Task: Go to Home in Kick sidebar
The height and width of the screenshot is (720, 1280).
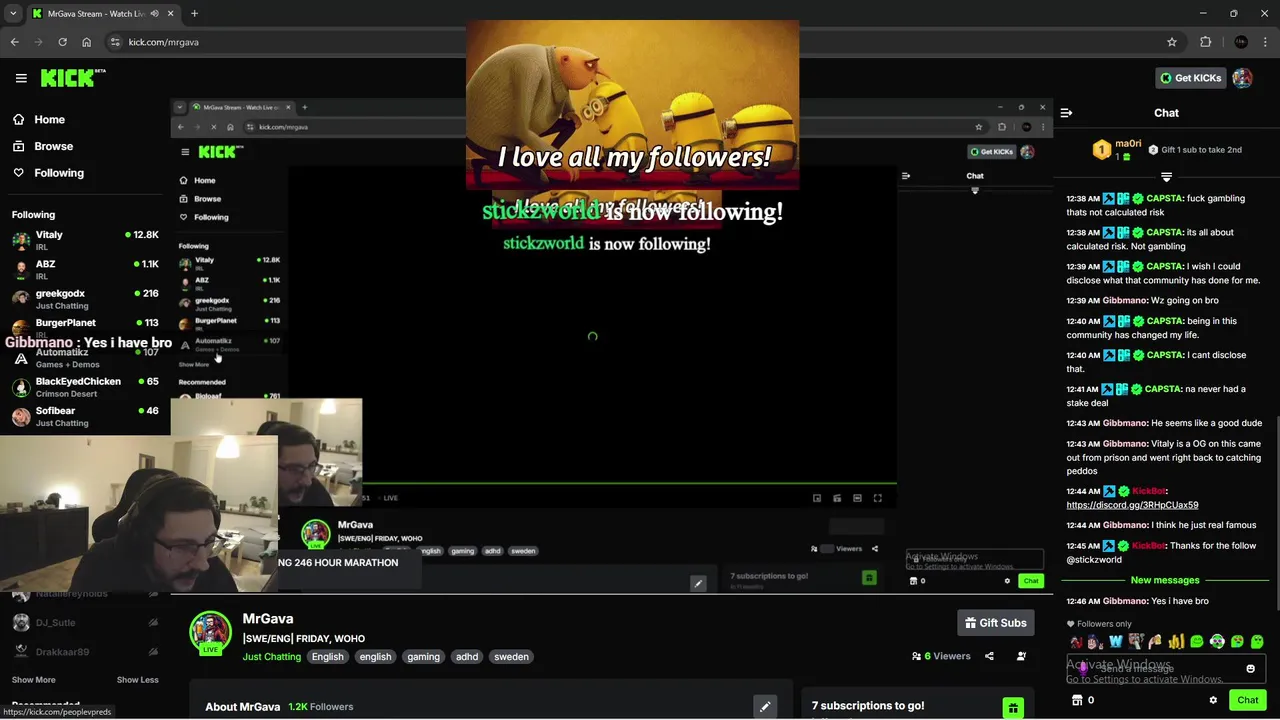Action: [x=49, y=120]
